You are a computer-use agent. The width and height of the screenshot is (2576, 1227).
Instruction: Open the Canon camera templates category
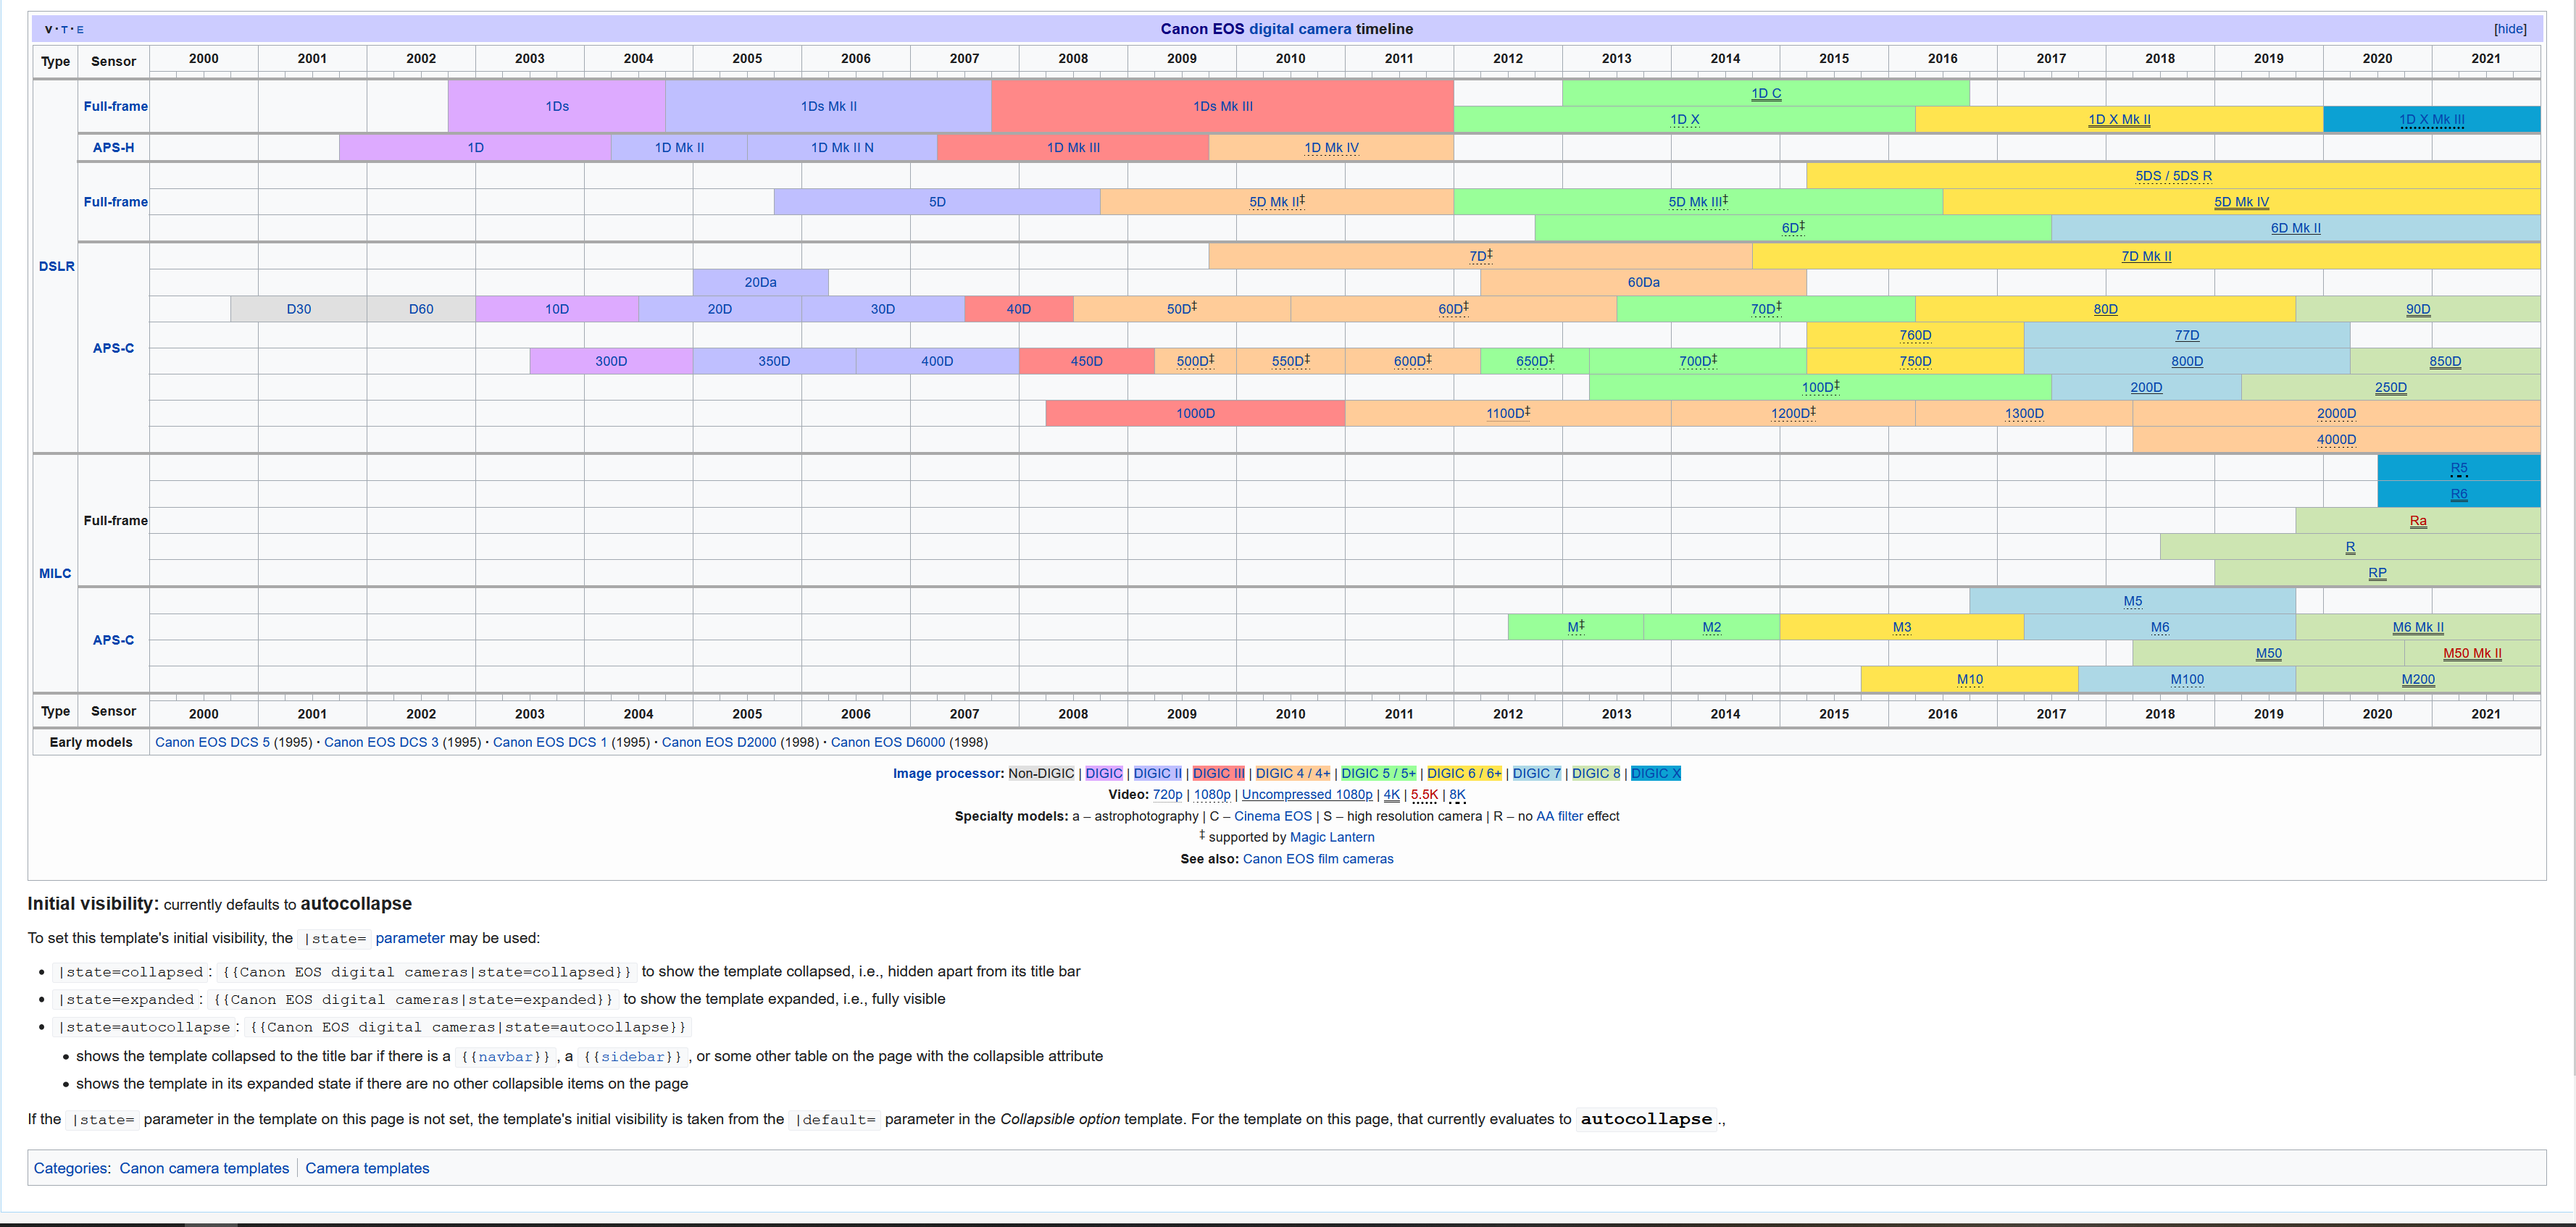tap(204, 1168)
